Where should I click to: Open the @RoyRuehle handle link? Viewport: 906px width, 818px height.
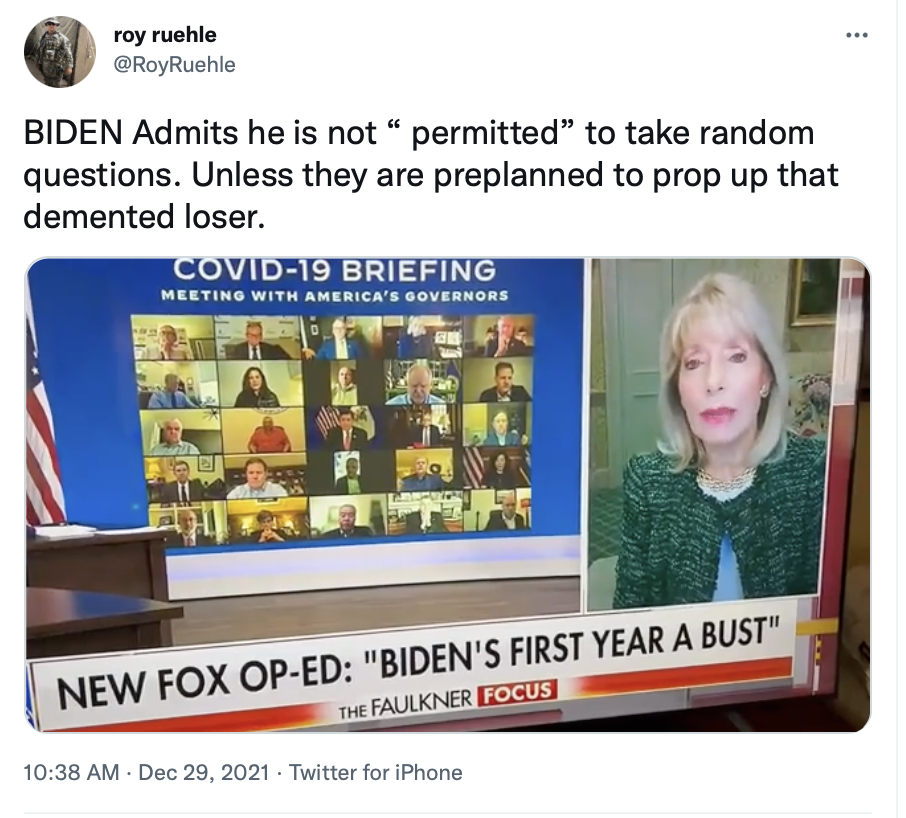point(174,65)
